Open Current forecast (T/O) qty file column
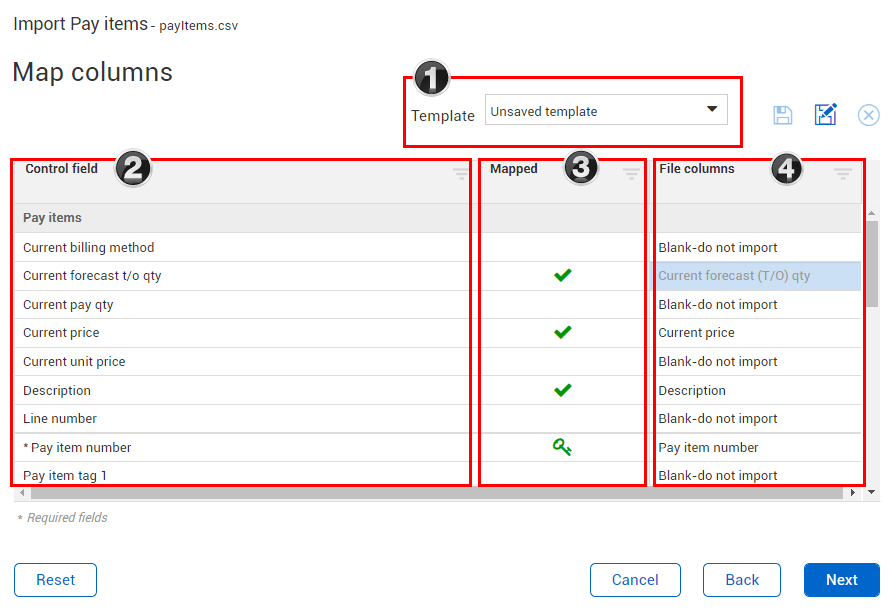The image size is (896, 612). pos(756,276)
